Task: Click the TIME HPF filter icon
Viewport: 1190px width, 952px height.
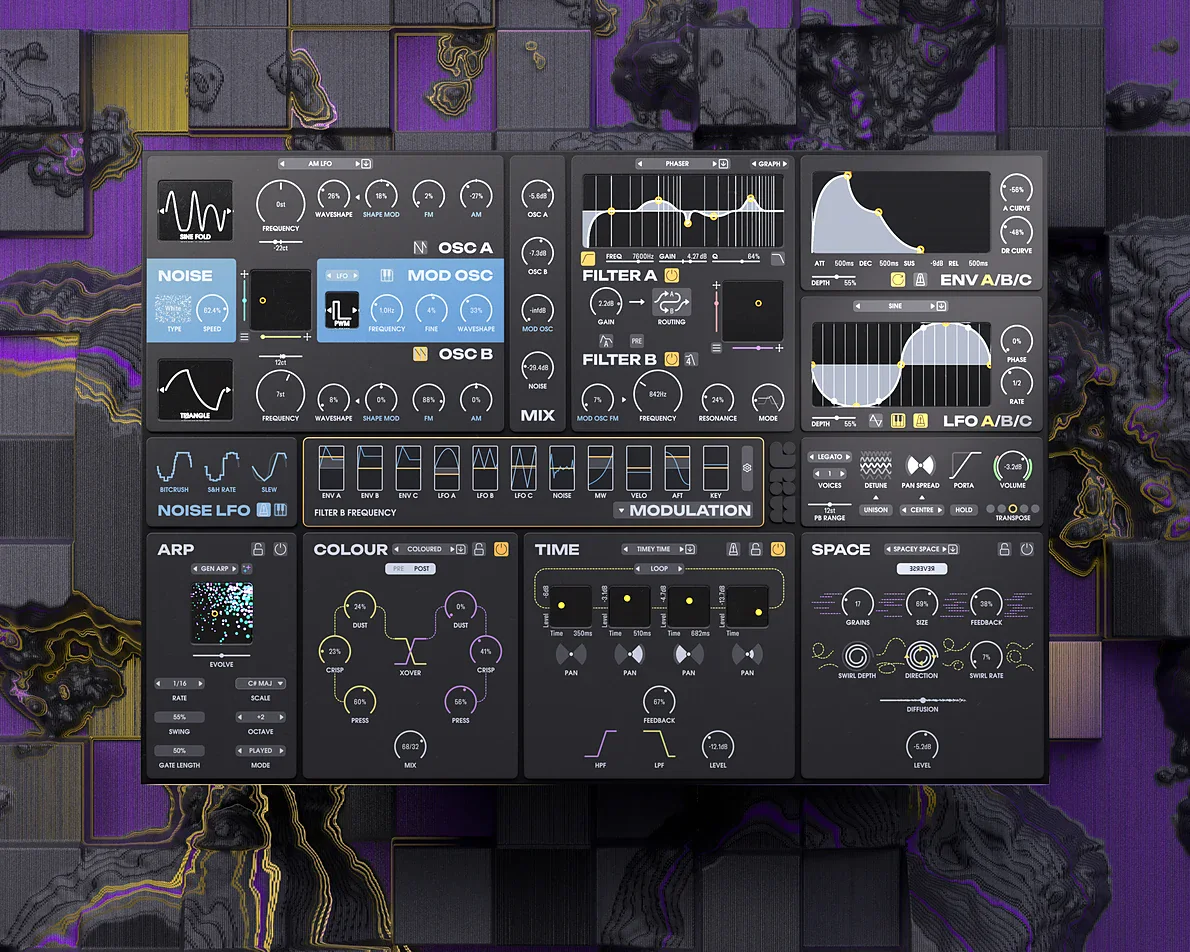Action: (600, 744)
